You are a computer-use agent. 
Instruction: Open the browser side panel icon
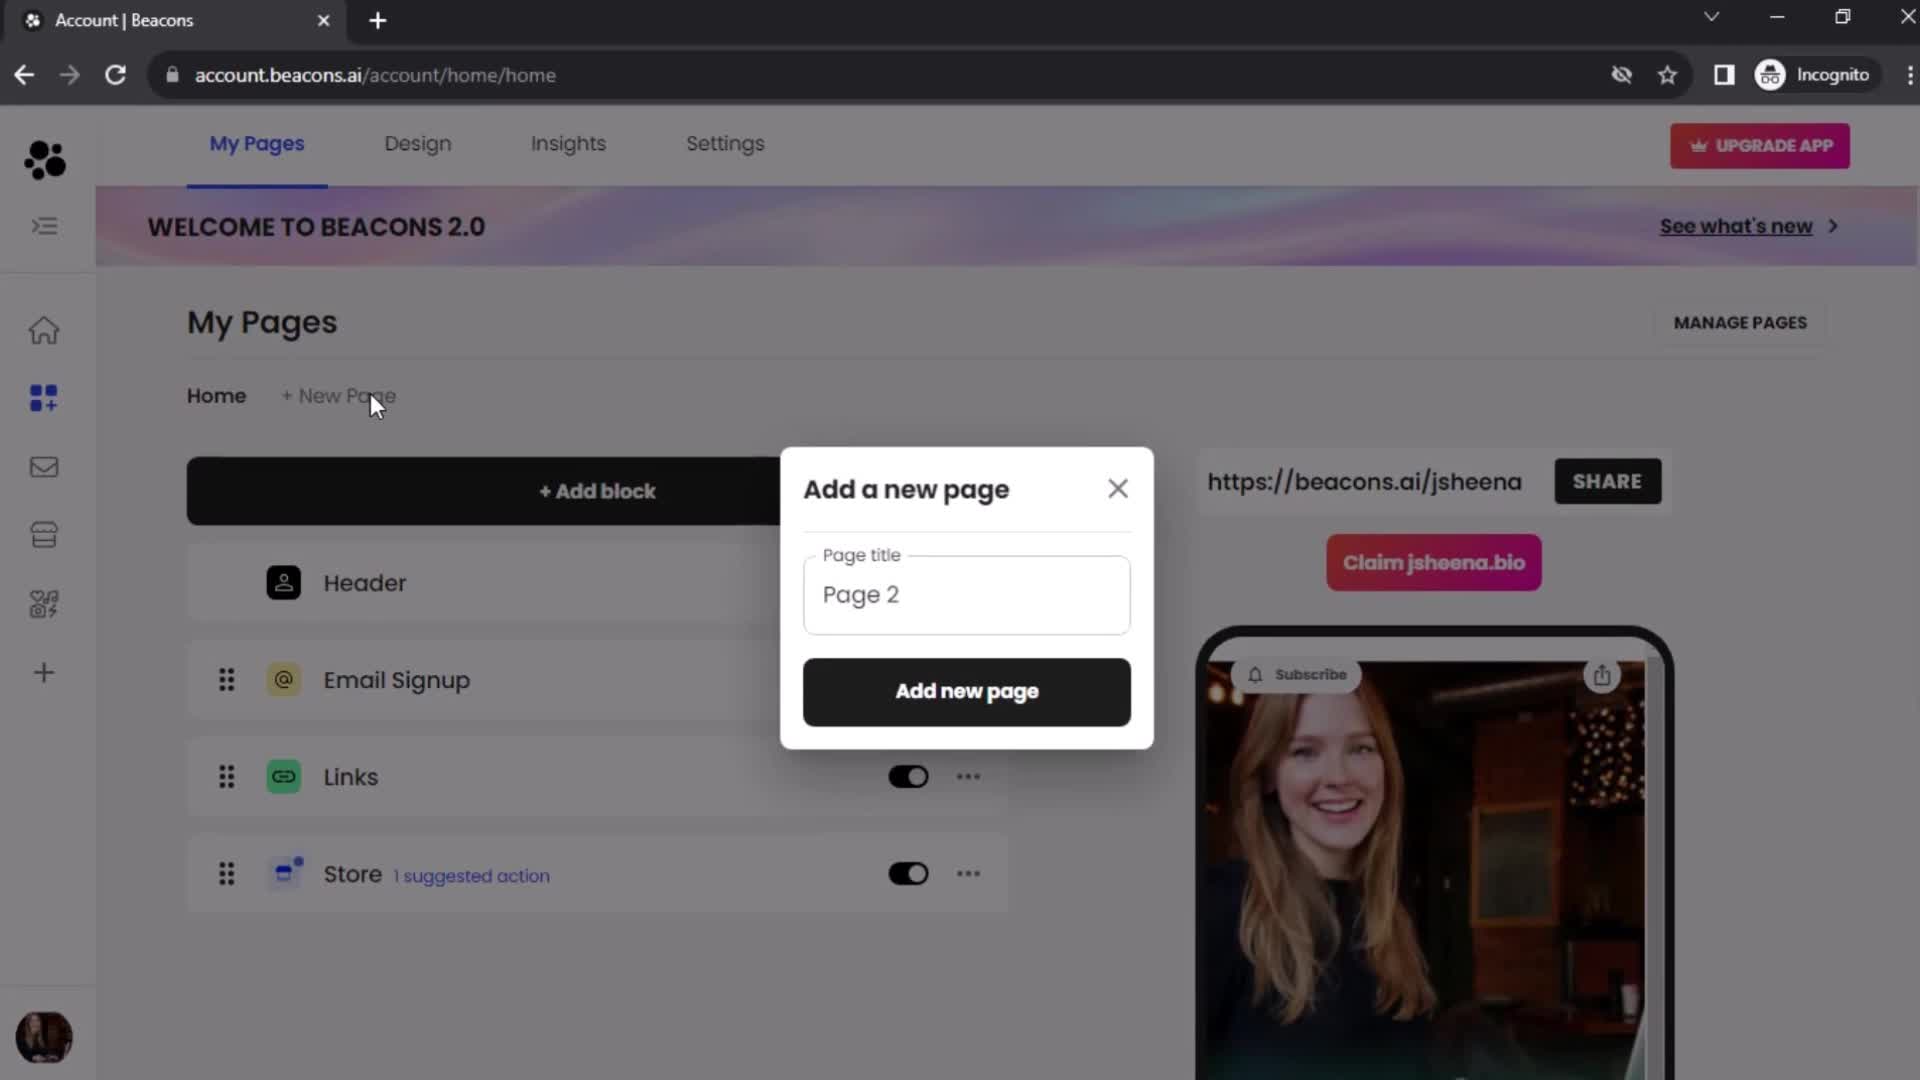(1724, 75)
